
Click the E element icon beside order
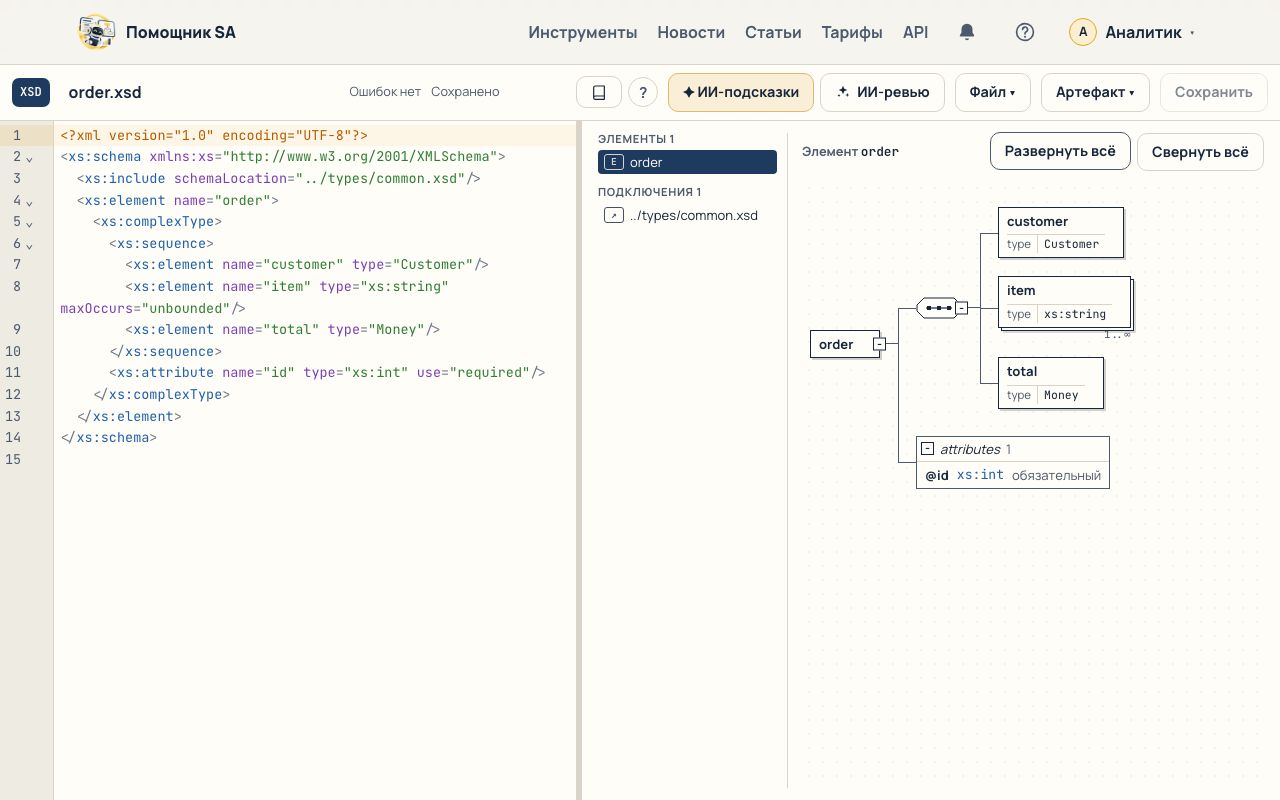(x=616, y=162)
